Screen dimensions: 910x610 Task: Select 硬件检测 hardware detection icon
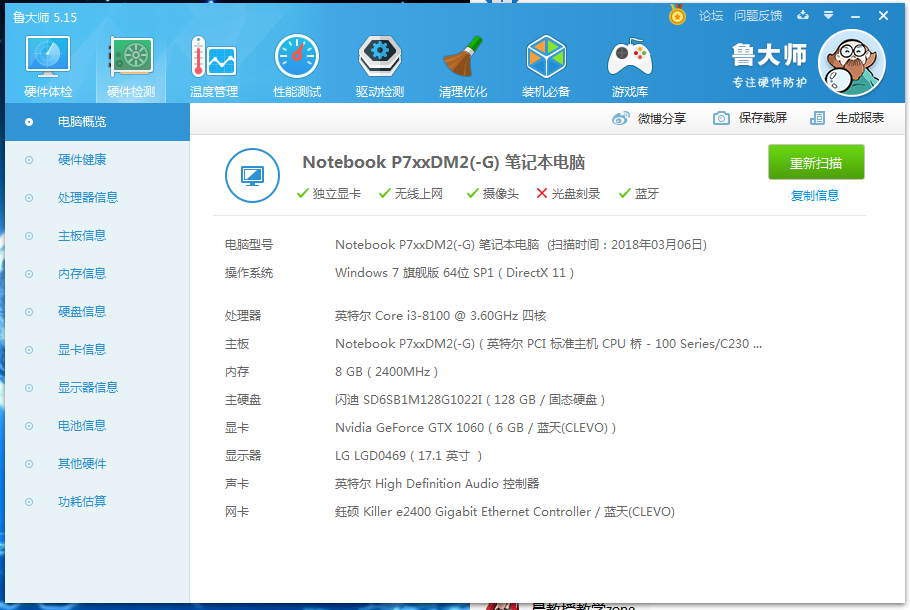131,67
